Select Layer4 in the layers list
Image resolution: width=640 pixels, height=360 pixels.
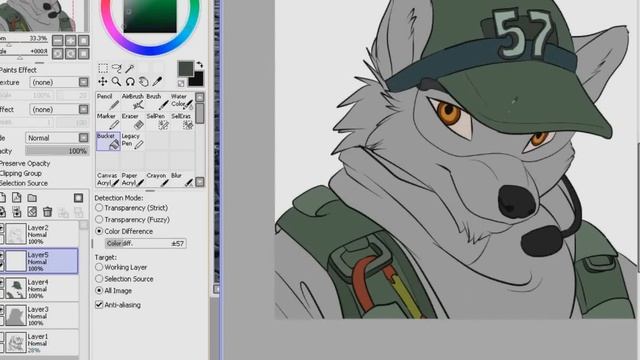point(40,289)
